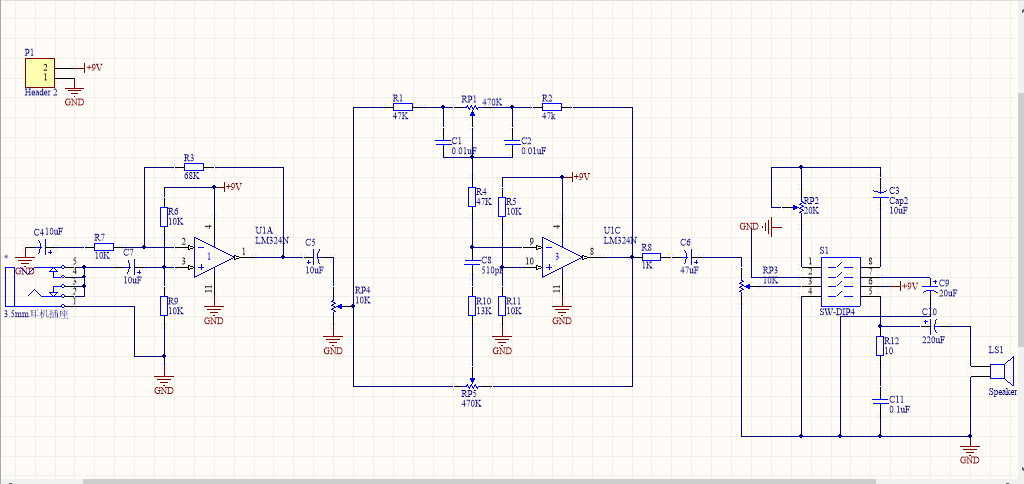
Task: Select the U1C op-amp triangle symbol
Action: click(x=562, y=257)
